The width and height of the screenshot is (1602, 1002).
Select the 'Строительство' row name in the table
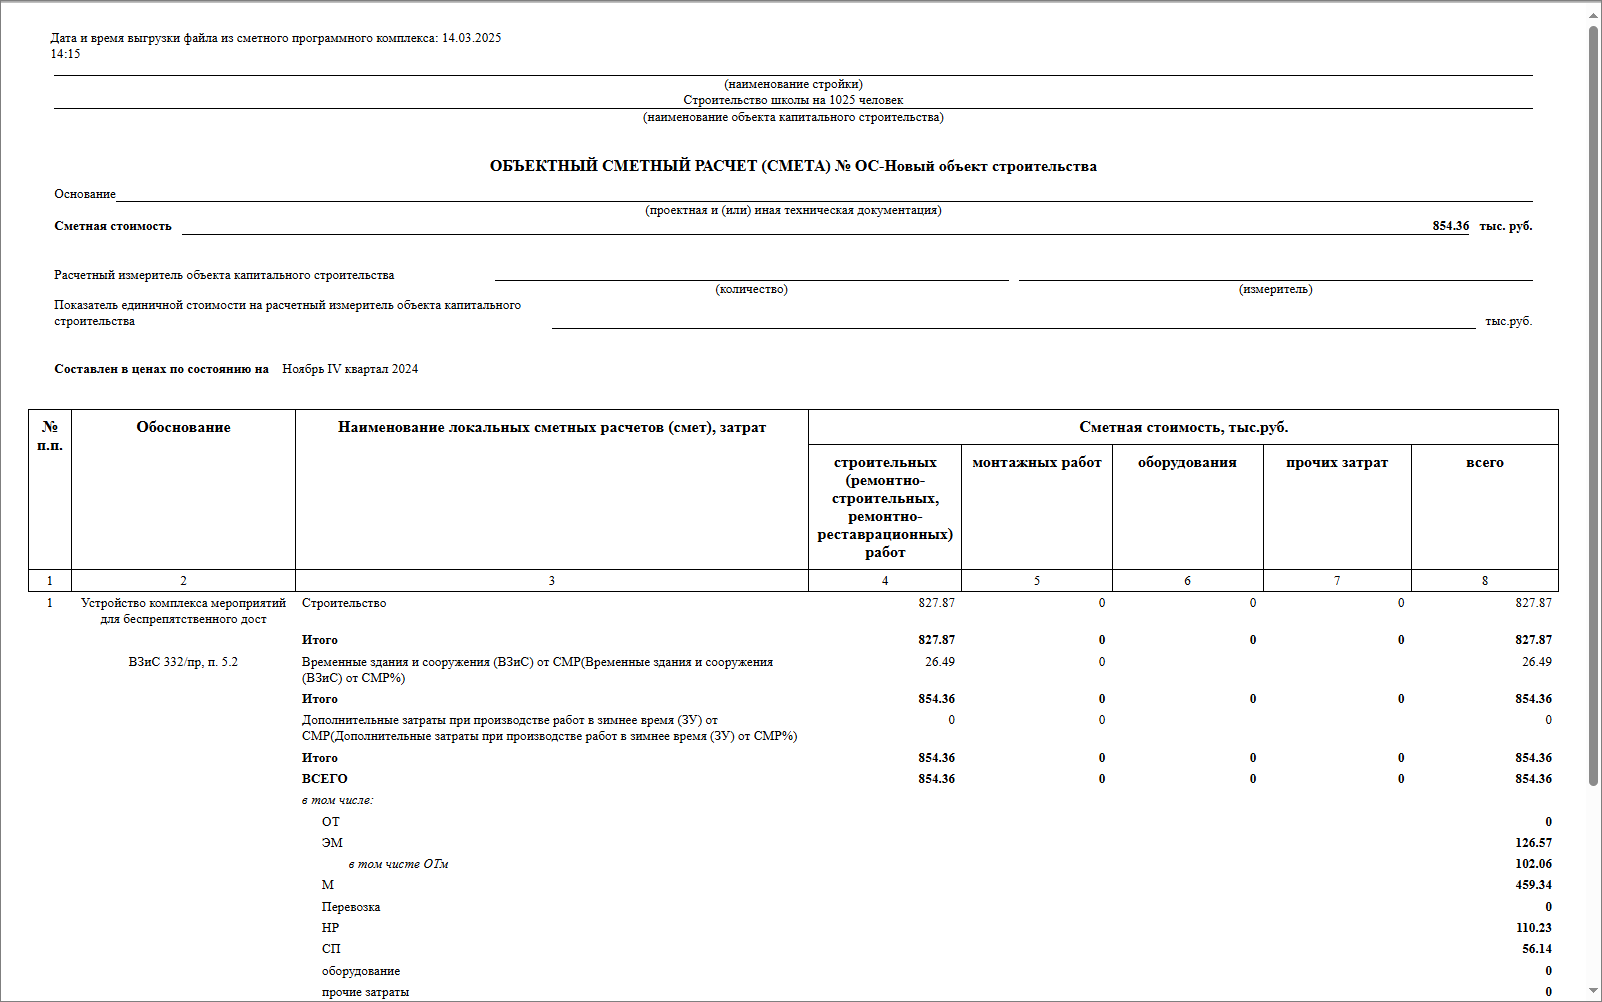click(344, 603)
